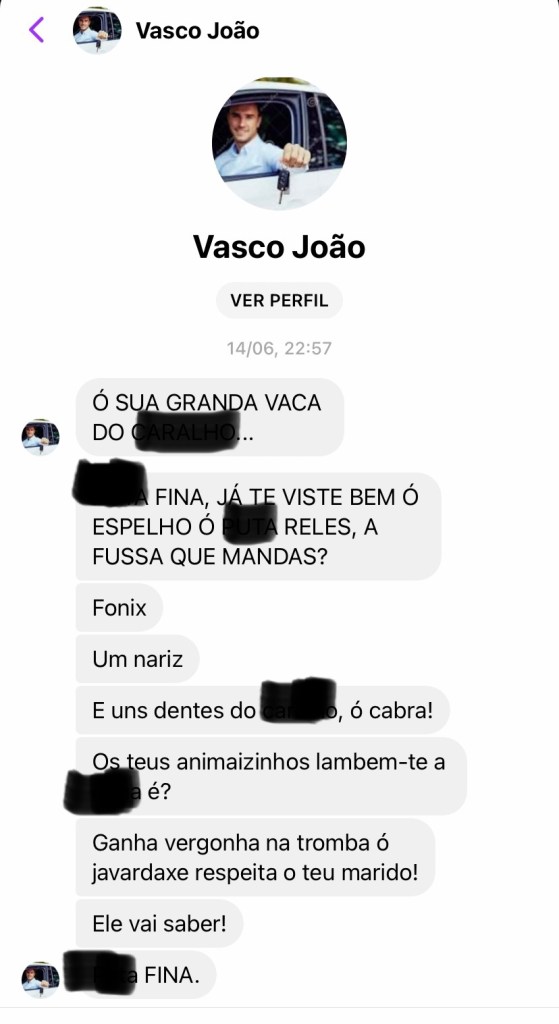
Task: Tap the ESPELHO message bubble
Action: click(x=259, y=526)
